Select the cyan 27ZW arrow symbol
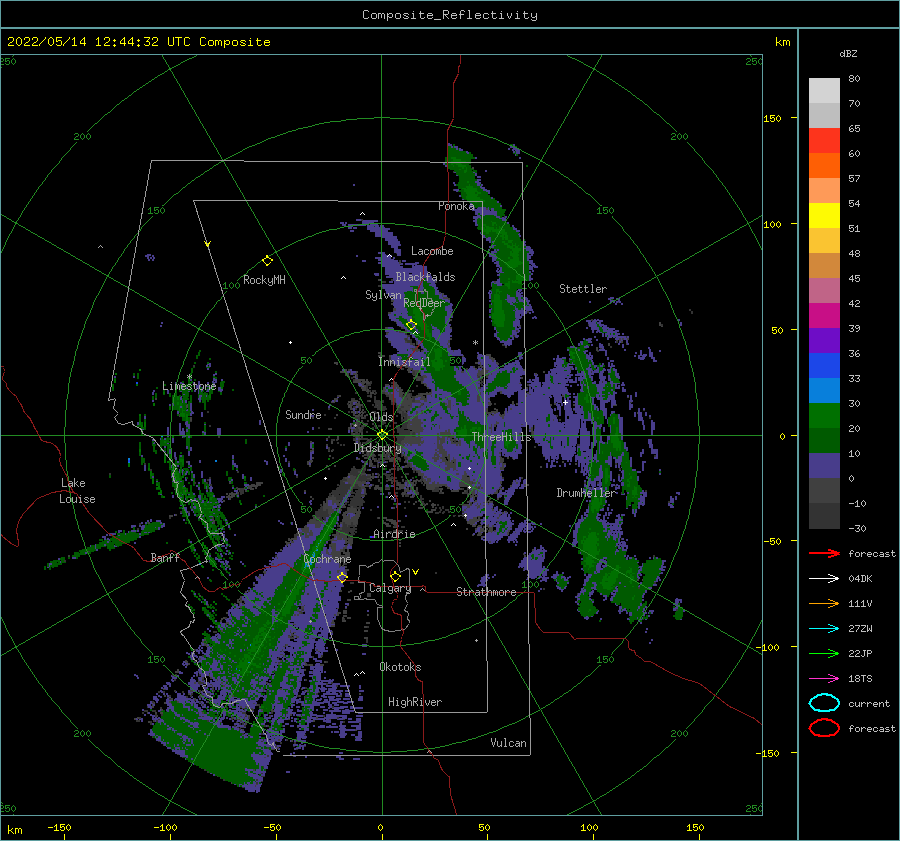This screenshot has width=900, height=841. click(824, 629)
